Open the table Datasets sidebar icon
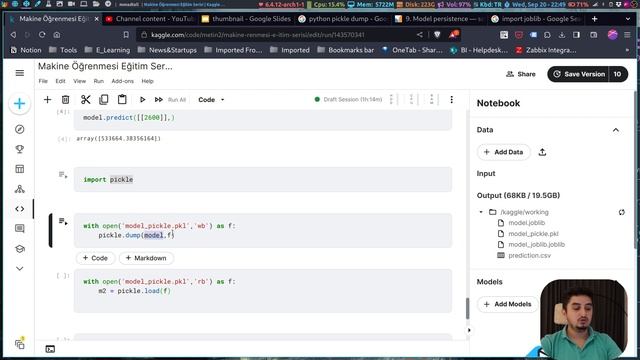 [x=20, y=169]
